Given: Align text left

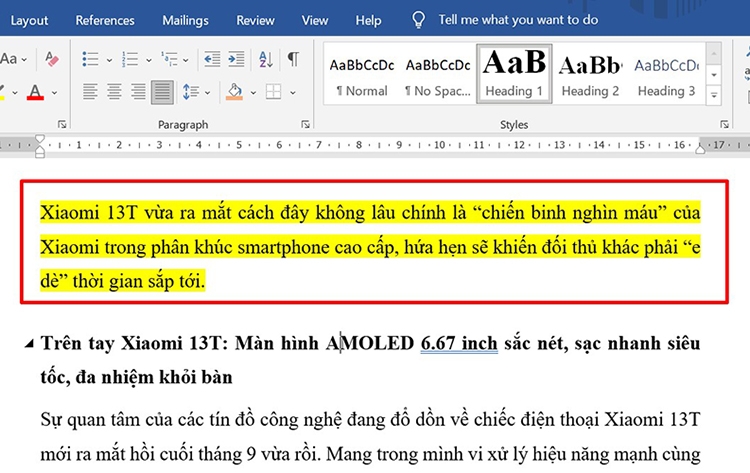Looking at the screenshot, I should point(90,91).
